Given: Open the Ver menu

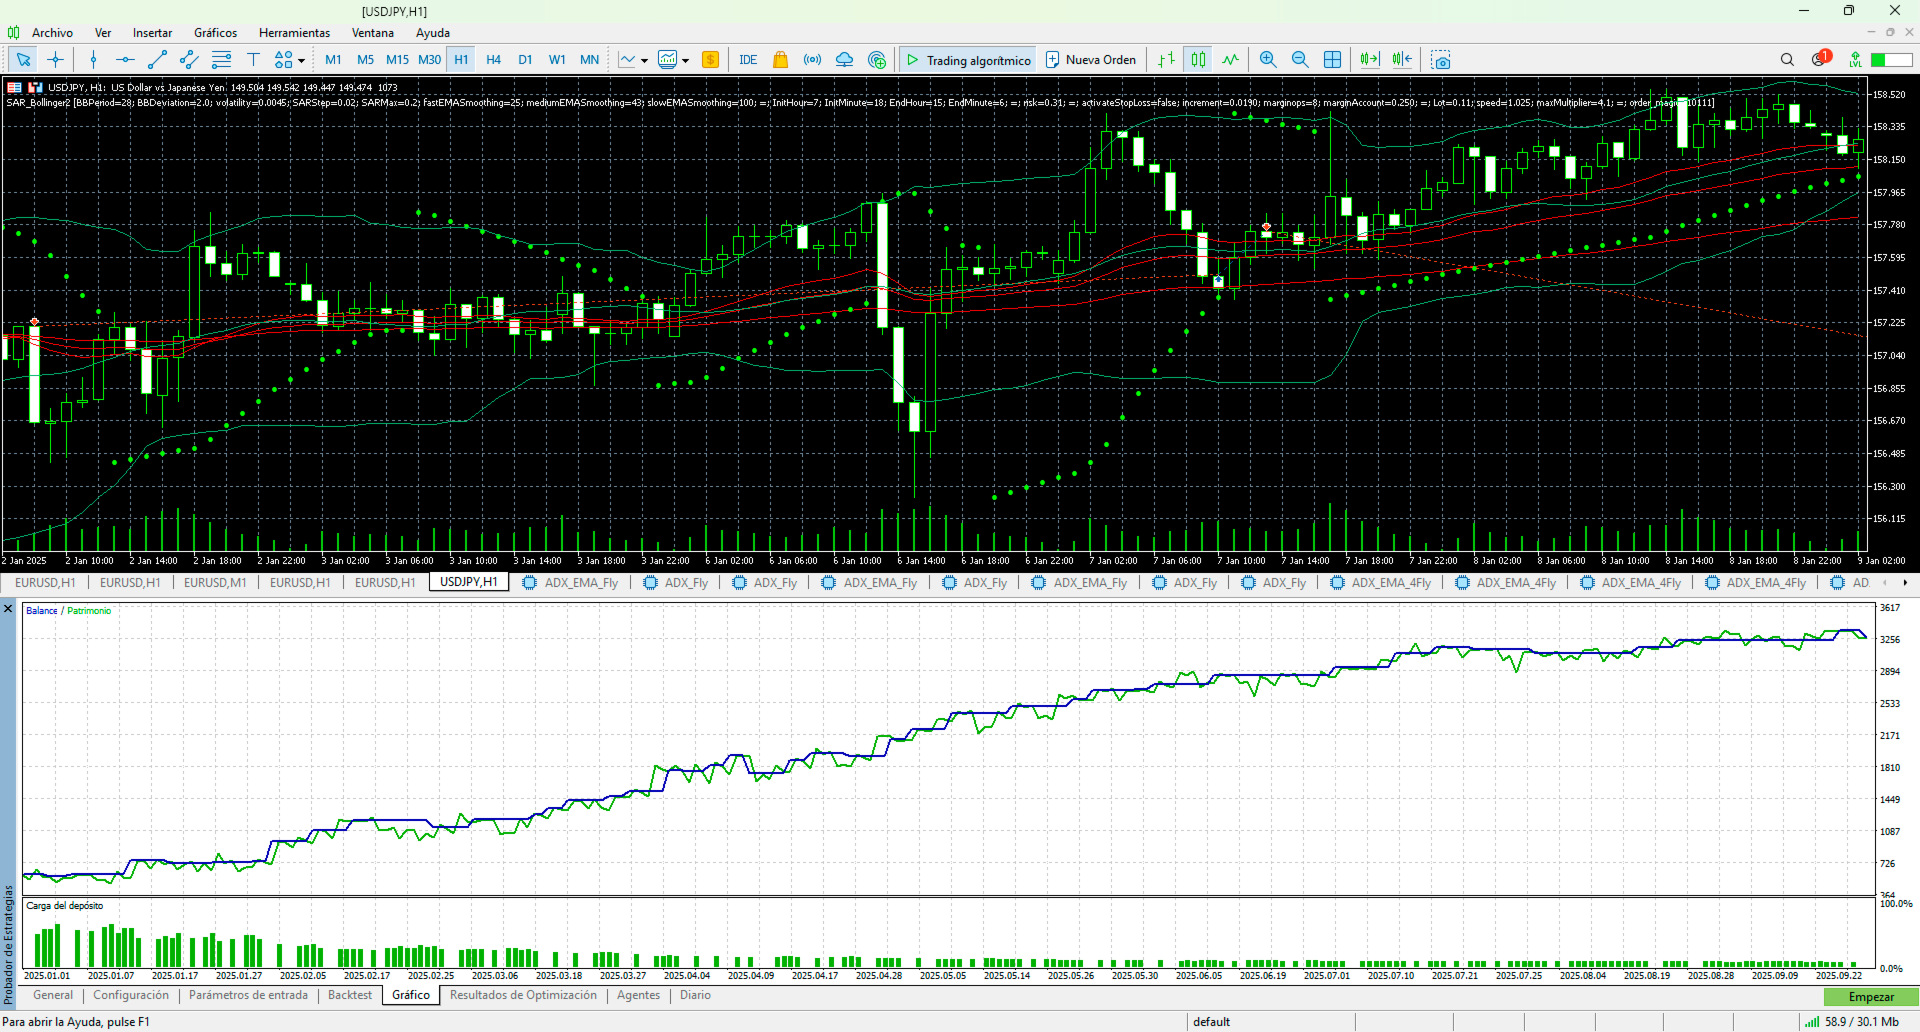Looking at the screenshot, I should point(103,33).
